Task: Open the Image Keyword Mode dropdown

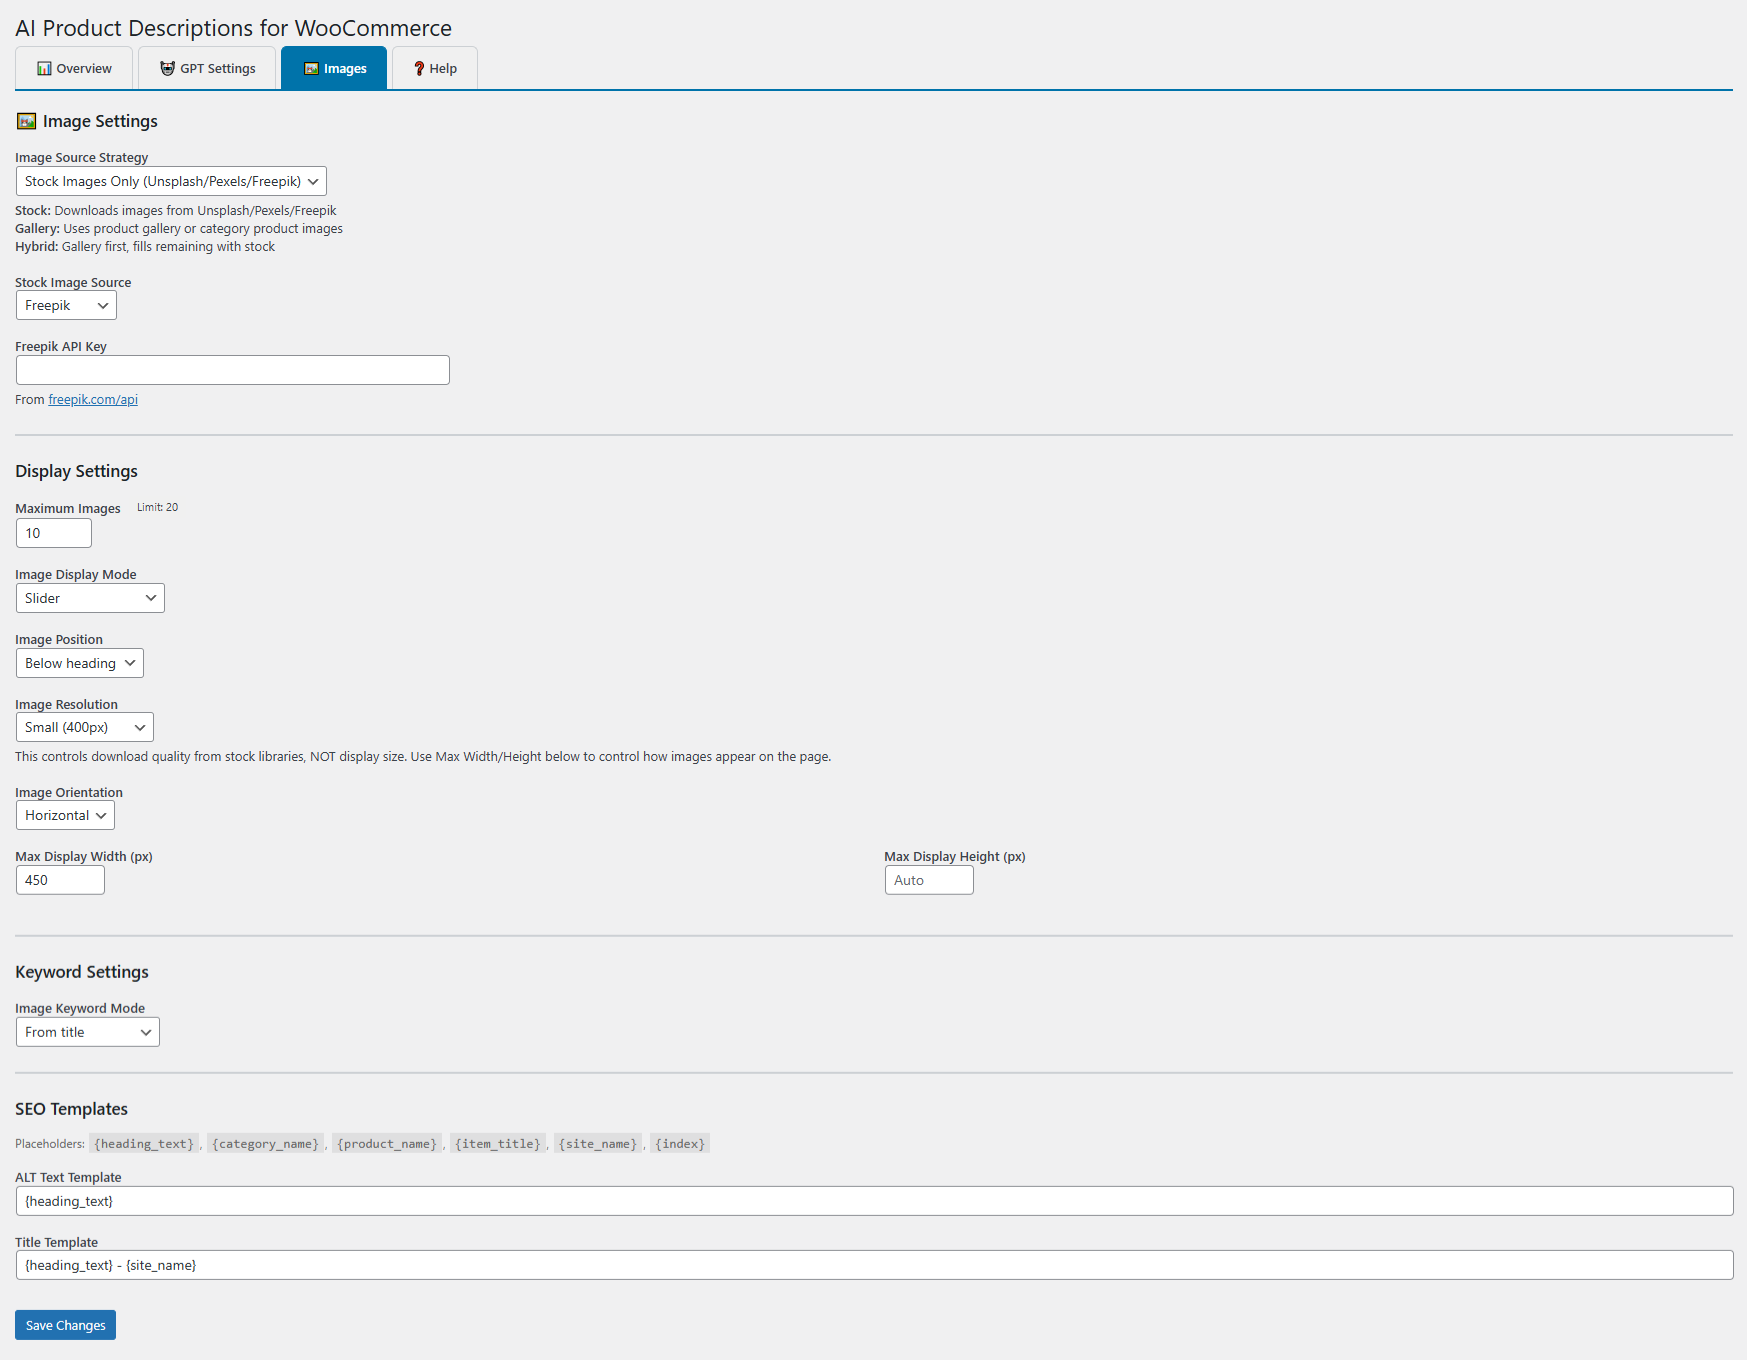Action: pyautogui.click(x=87, y=1031)
